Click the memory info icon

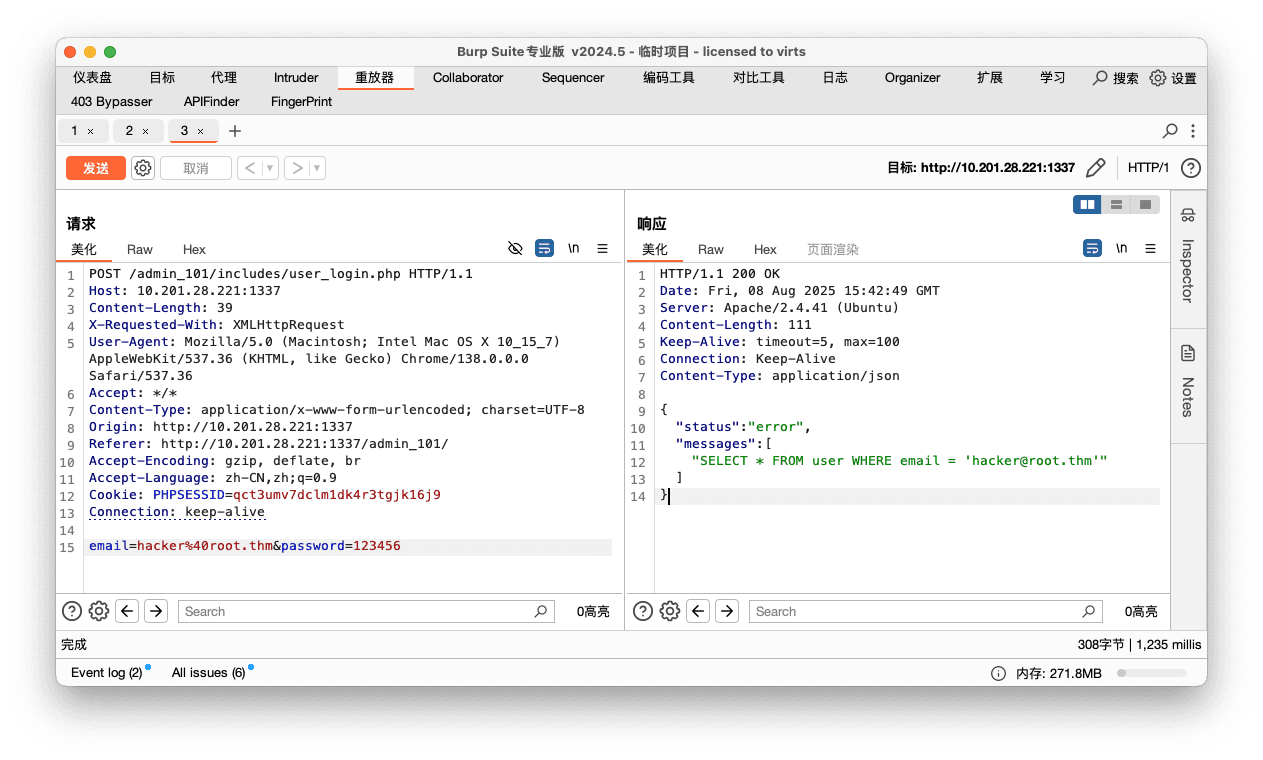click(998, 674)
